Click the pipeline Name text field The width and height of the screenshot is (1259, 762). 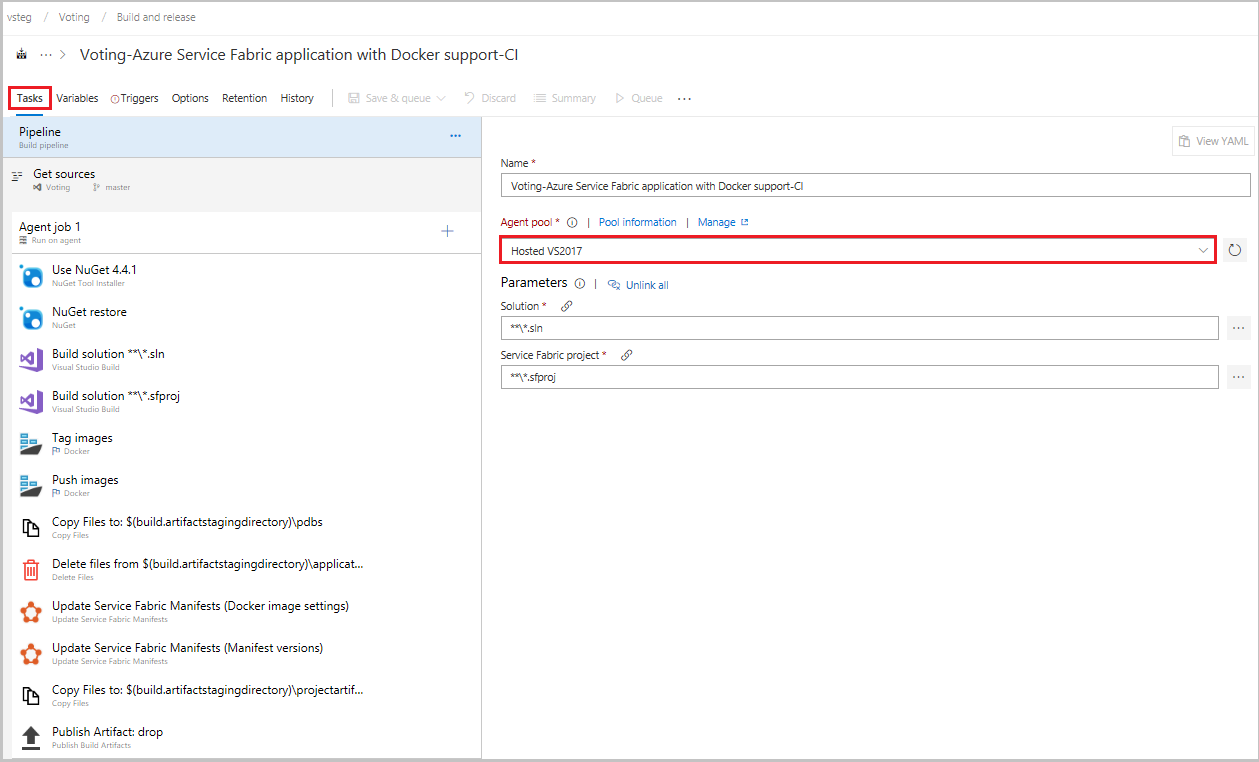click(x=875, y=185)
